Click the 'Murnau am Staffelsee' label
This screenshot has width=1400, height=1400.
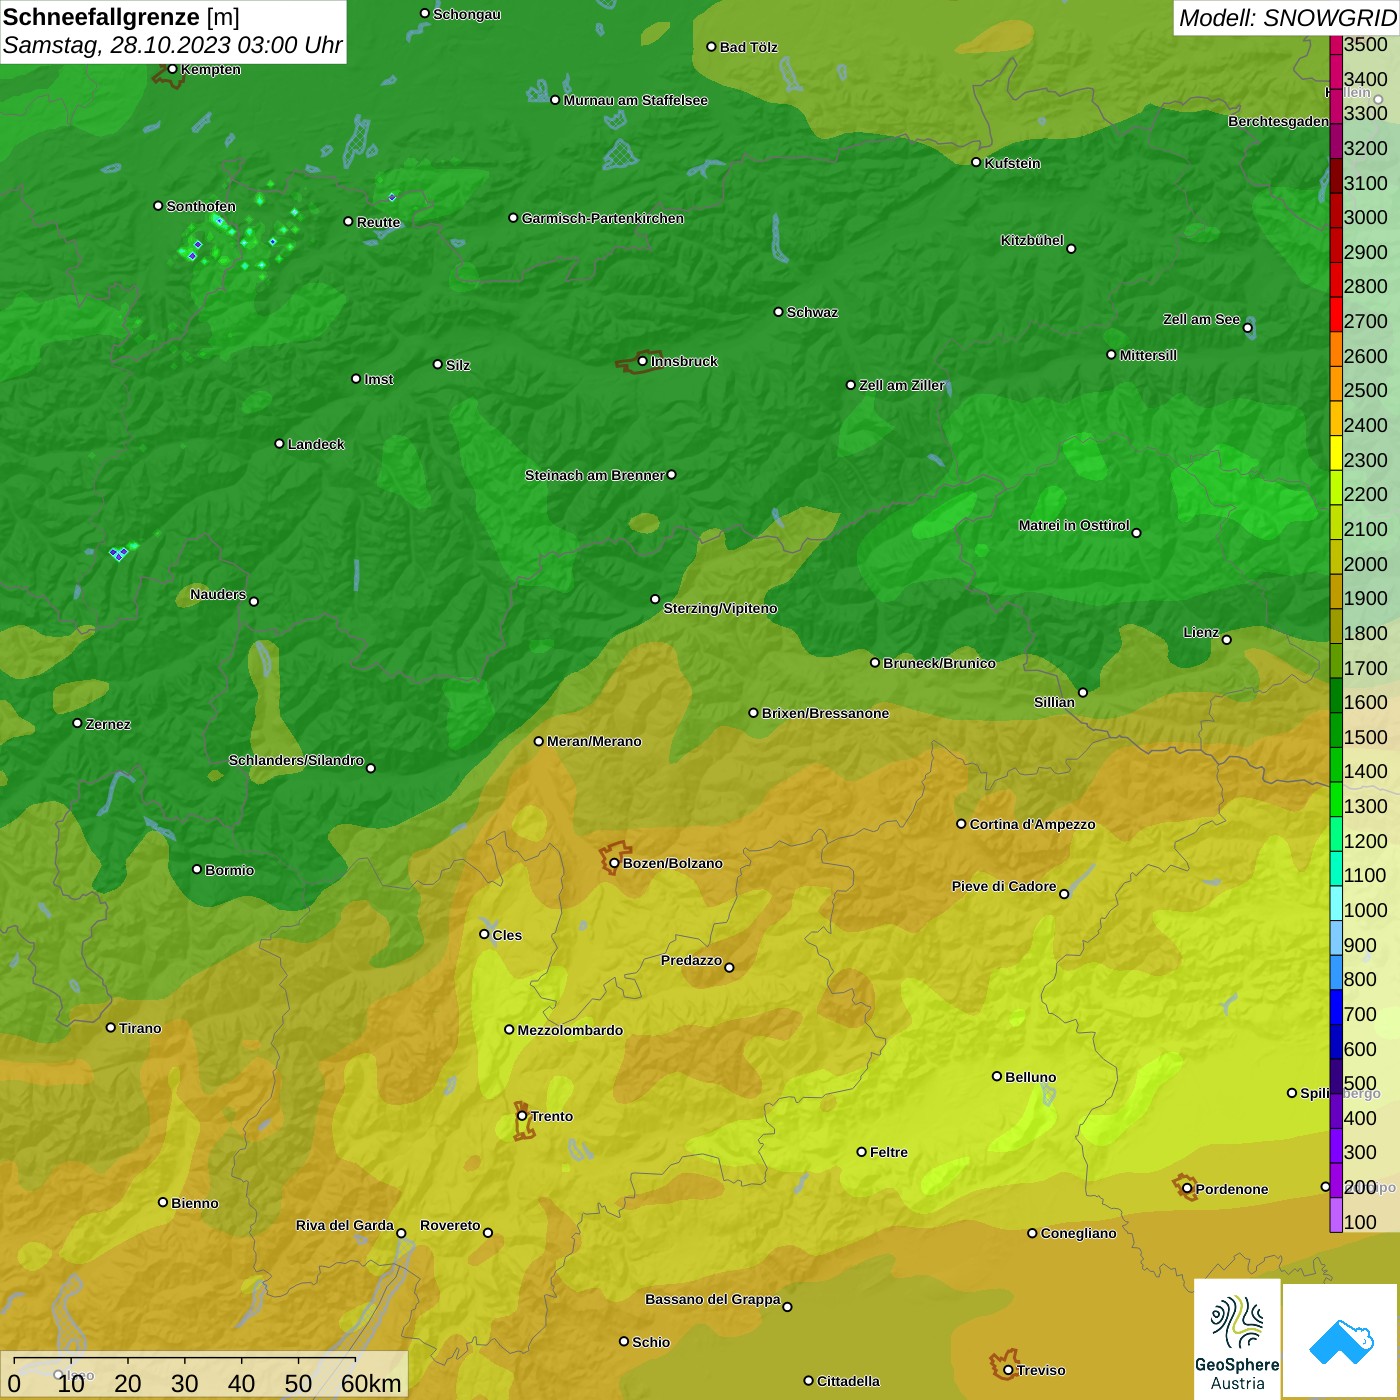pos(635,100)
